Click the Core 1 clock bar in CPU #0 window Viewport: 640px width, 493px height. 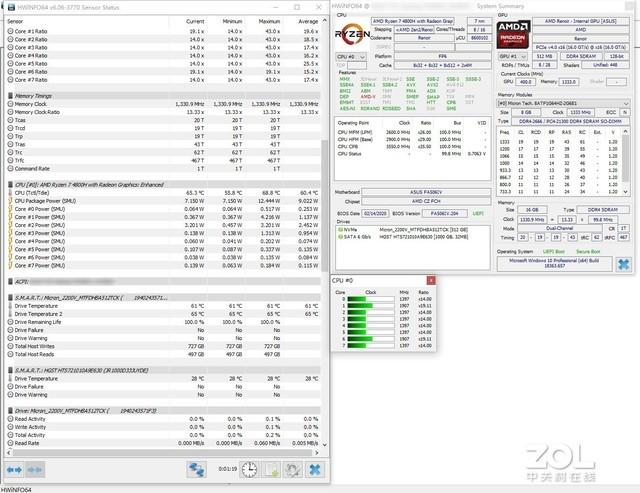(371, 306)
